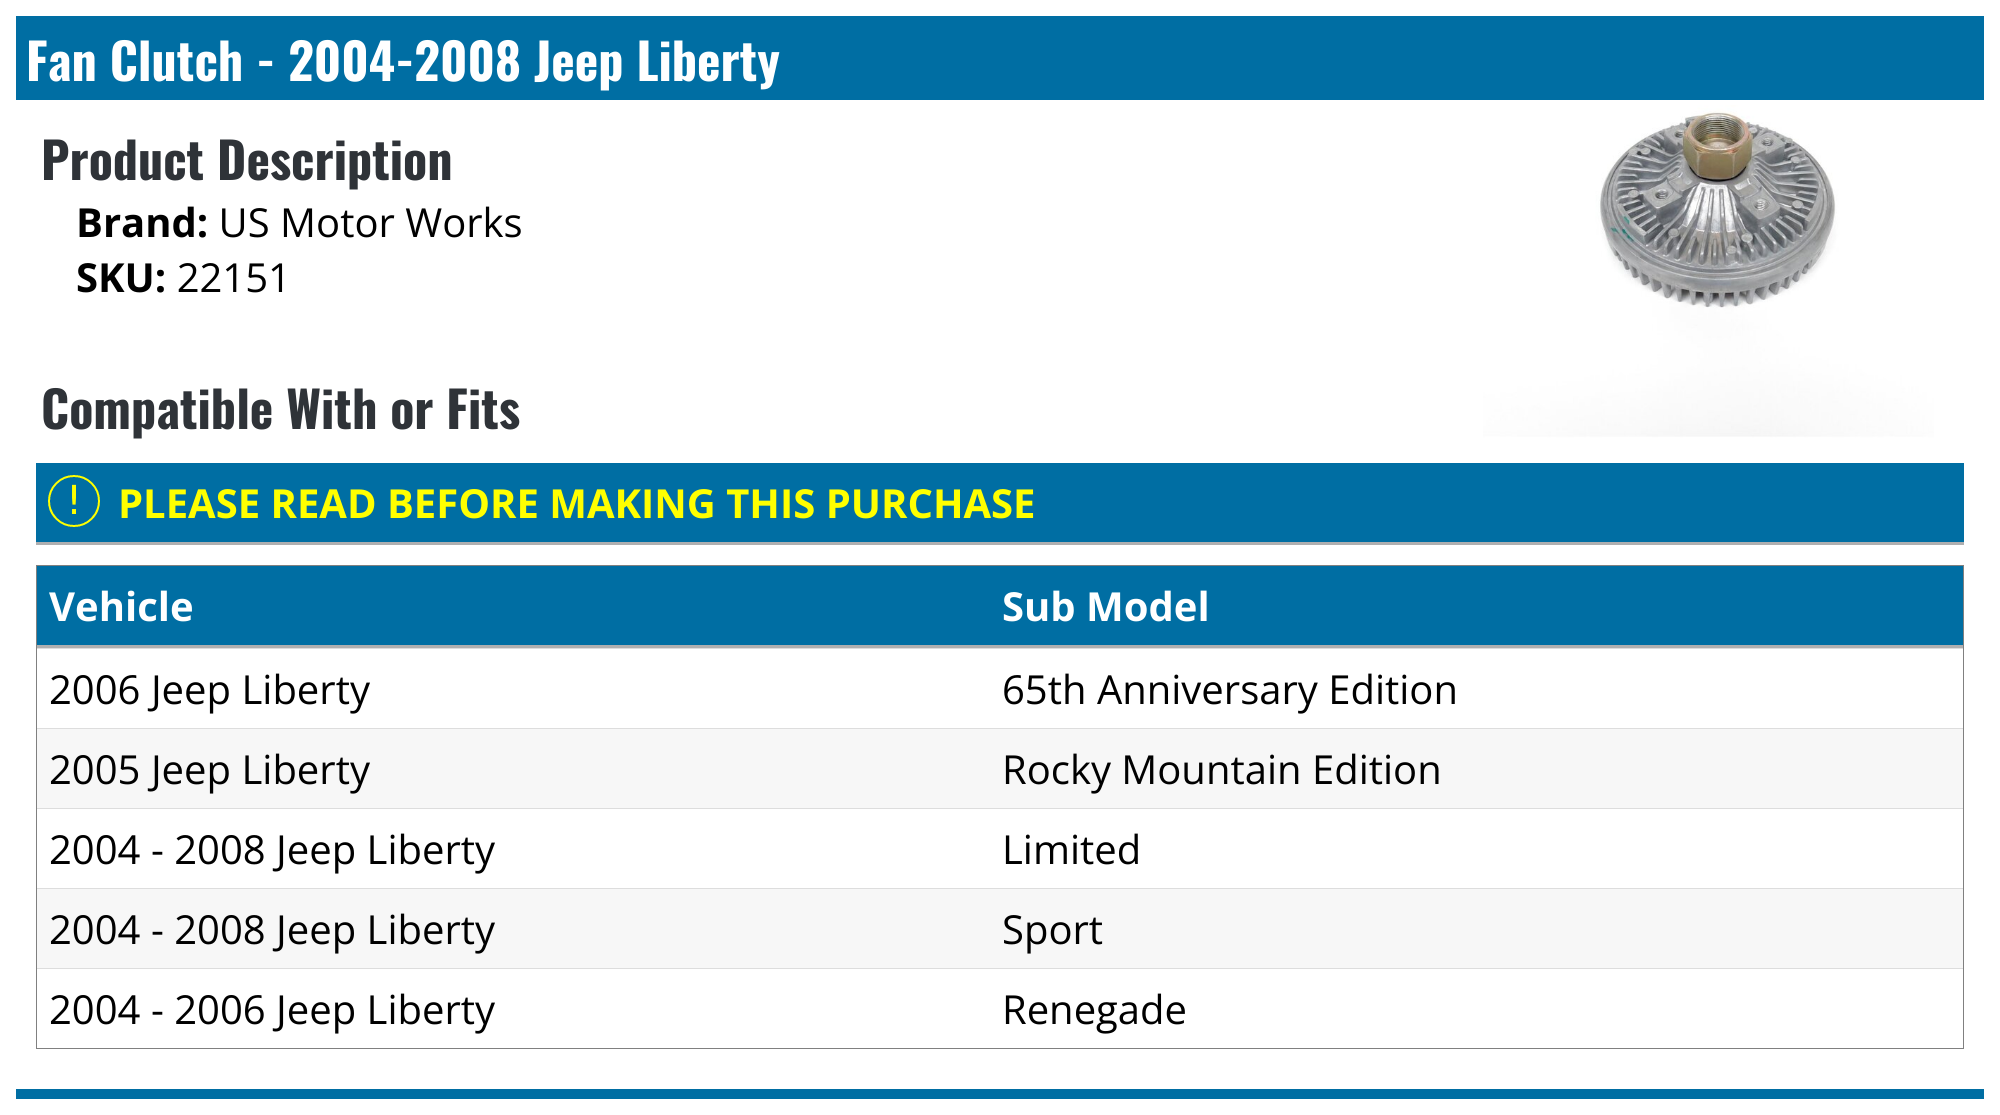Click the Renegade sub model cell
2000x1115 pixels.
pyautogui.click(x=1094, y=1010)
